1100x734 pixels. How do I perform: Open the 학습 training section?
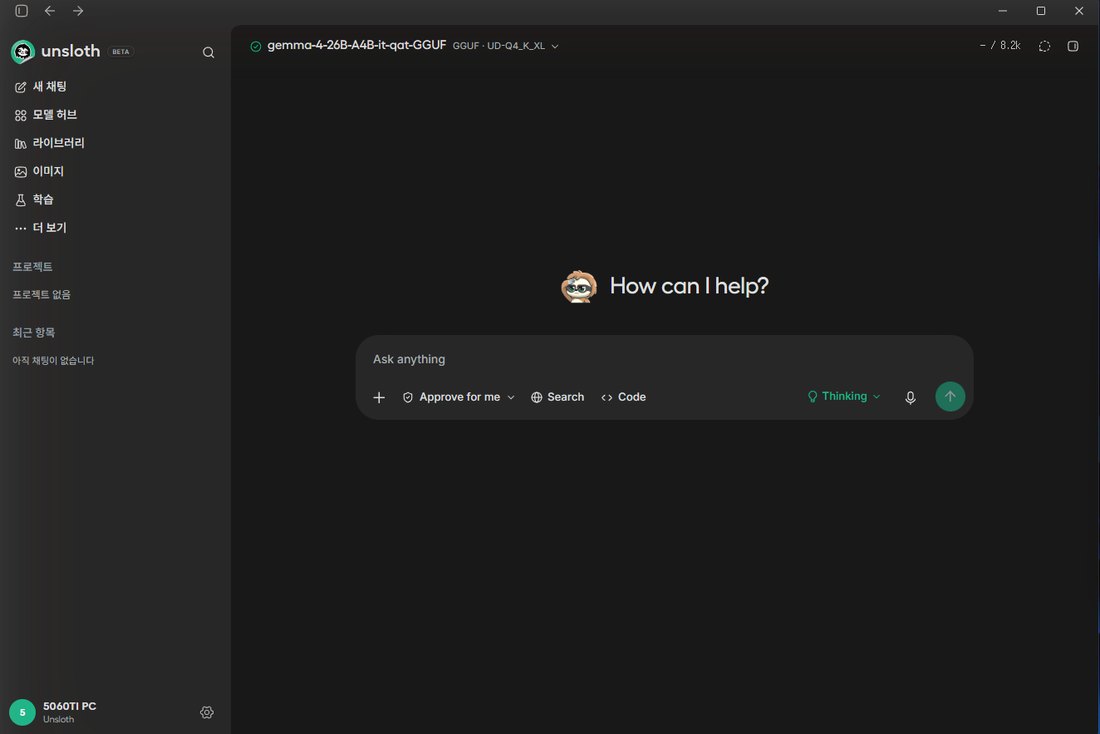coord(34,199)
